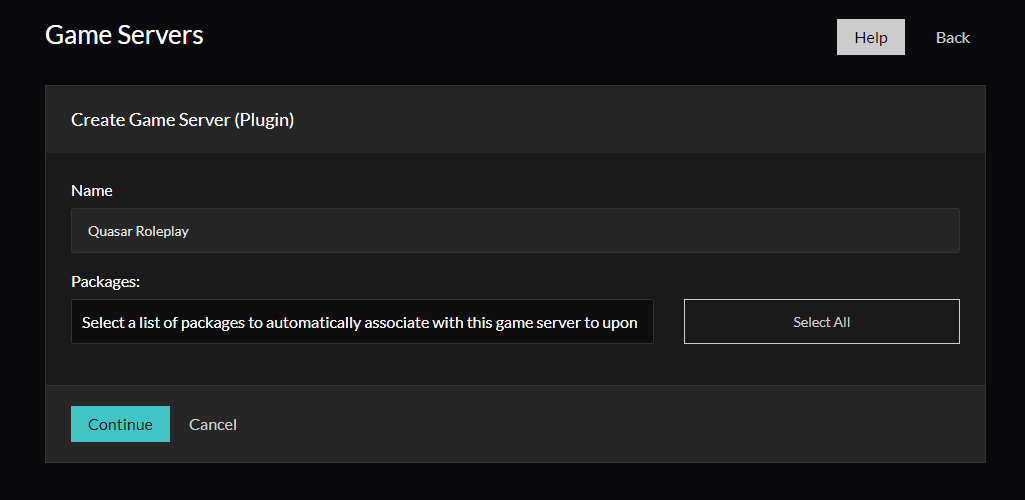Image resolution: width=1025 pixels, height=500 pixels.
Task: Click the Create Game Server (Plugin) title
Action: [x=182, y=120]
